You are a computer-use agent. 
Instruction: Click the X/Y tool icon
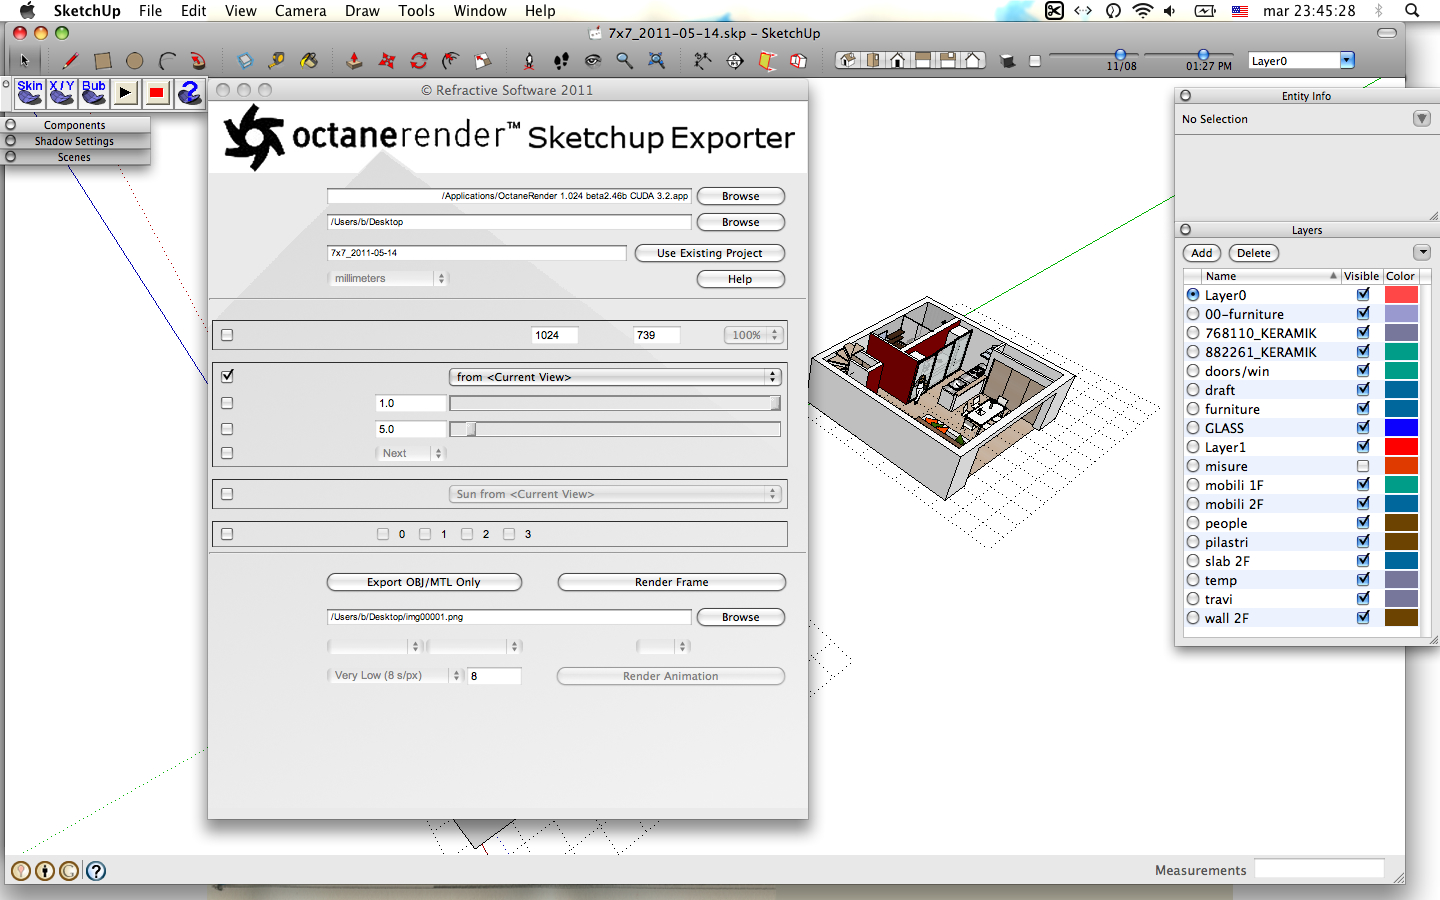tap(62, 93)
